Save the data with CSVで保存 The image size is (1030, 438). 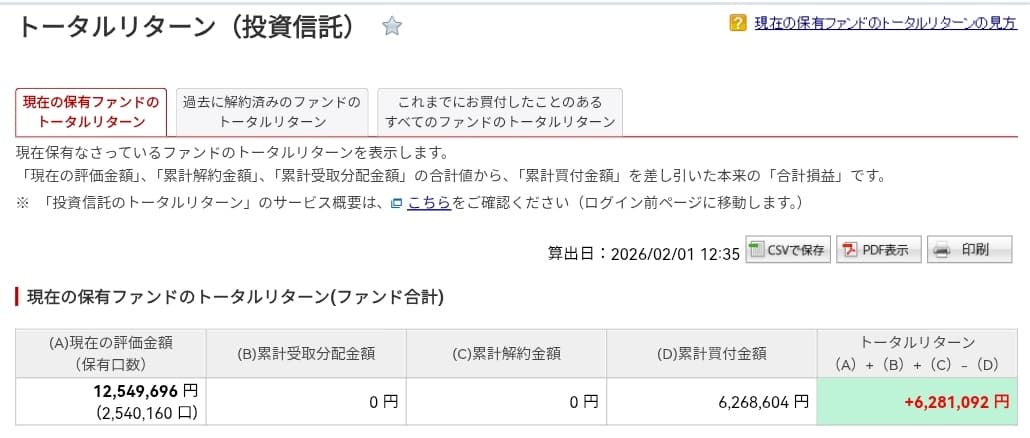coord(787,250)
